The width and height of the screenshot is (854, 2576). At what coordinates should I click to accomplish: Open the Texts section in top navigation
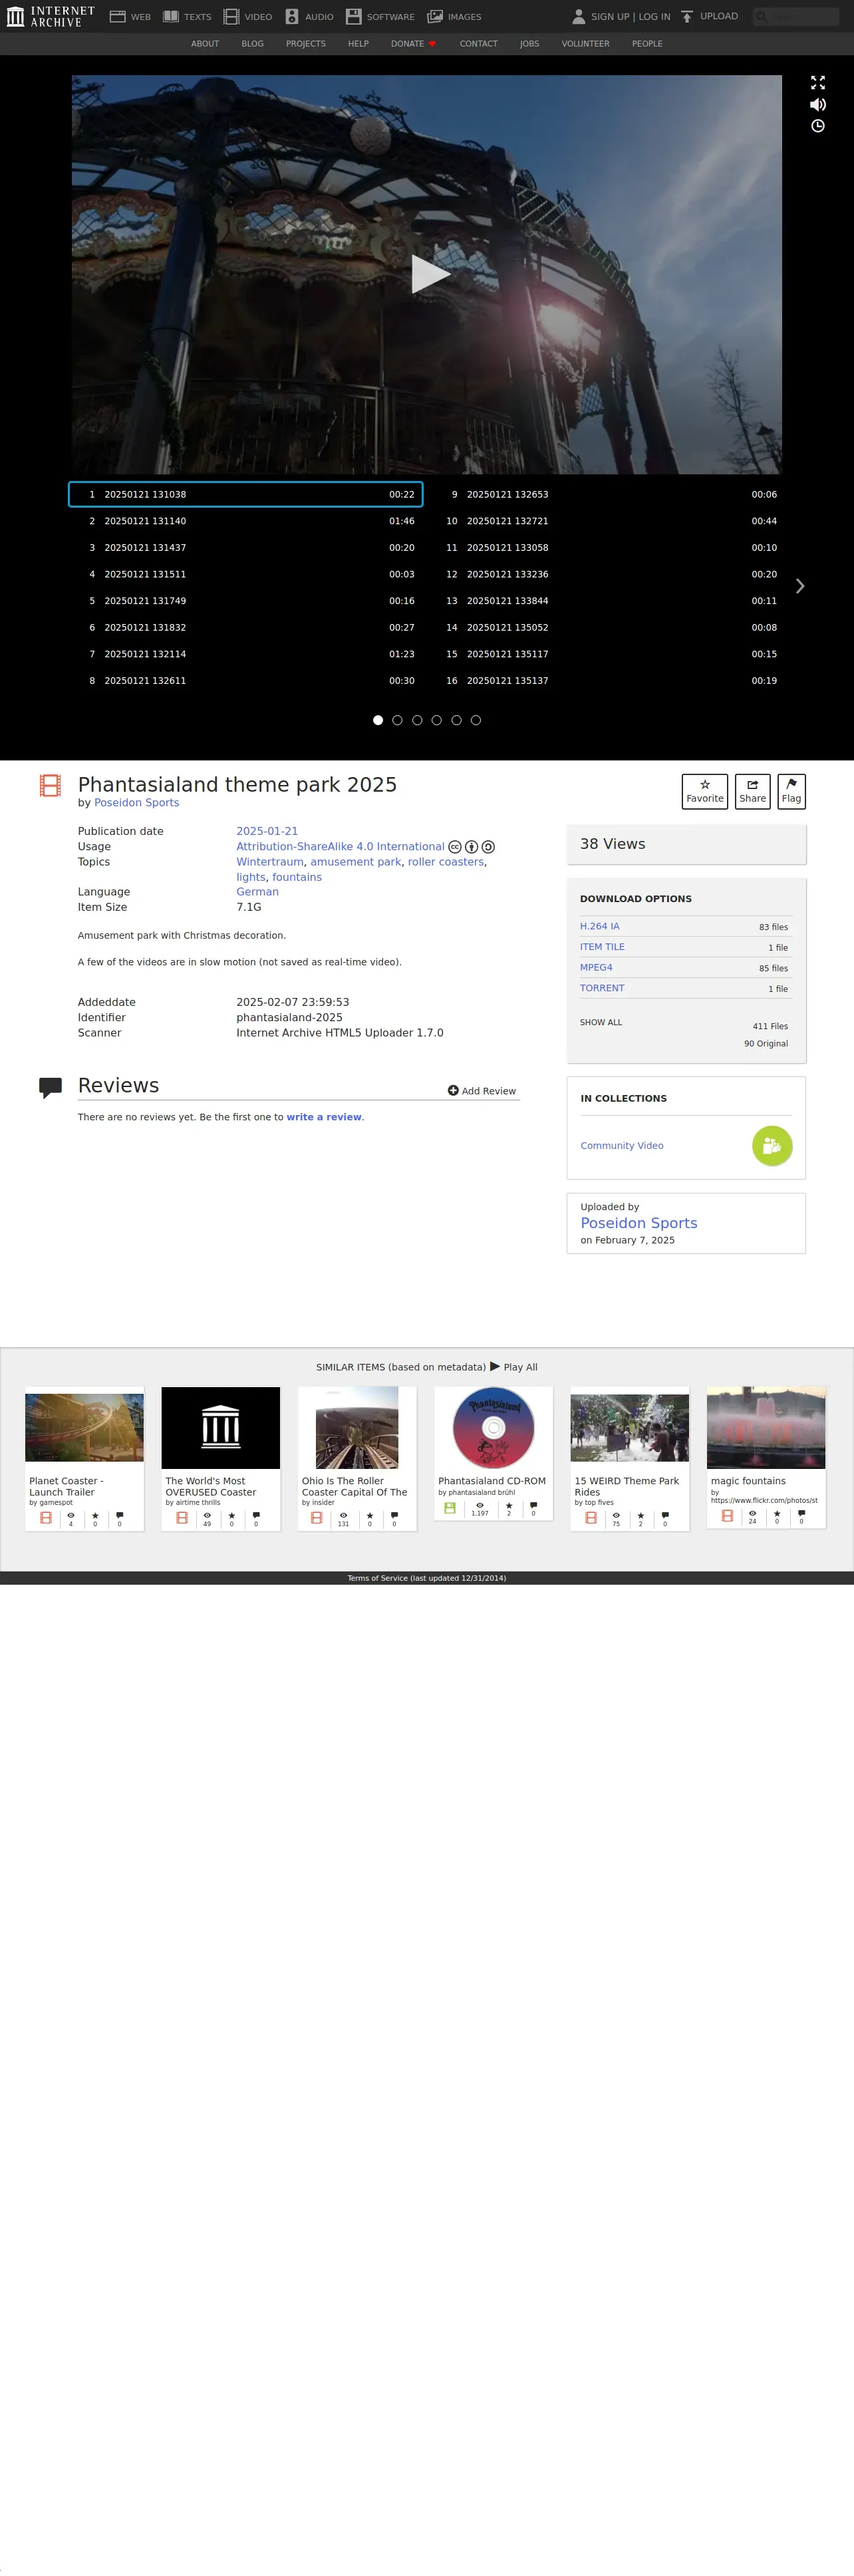point(187,17)
